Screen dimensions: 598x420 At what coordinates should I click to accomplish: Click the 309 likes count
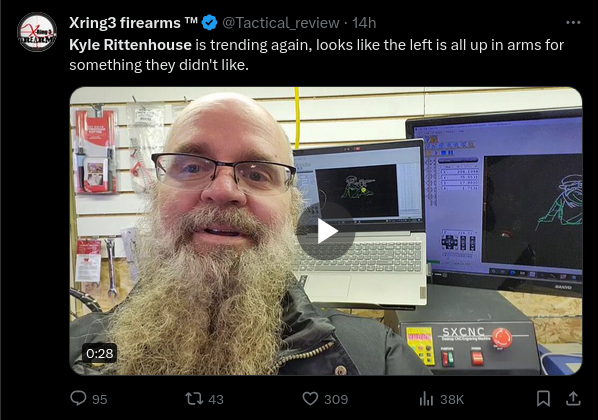tap(336, 399)
